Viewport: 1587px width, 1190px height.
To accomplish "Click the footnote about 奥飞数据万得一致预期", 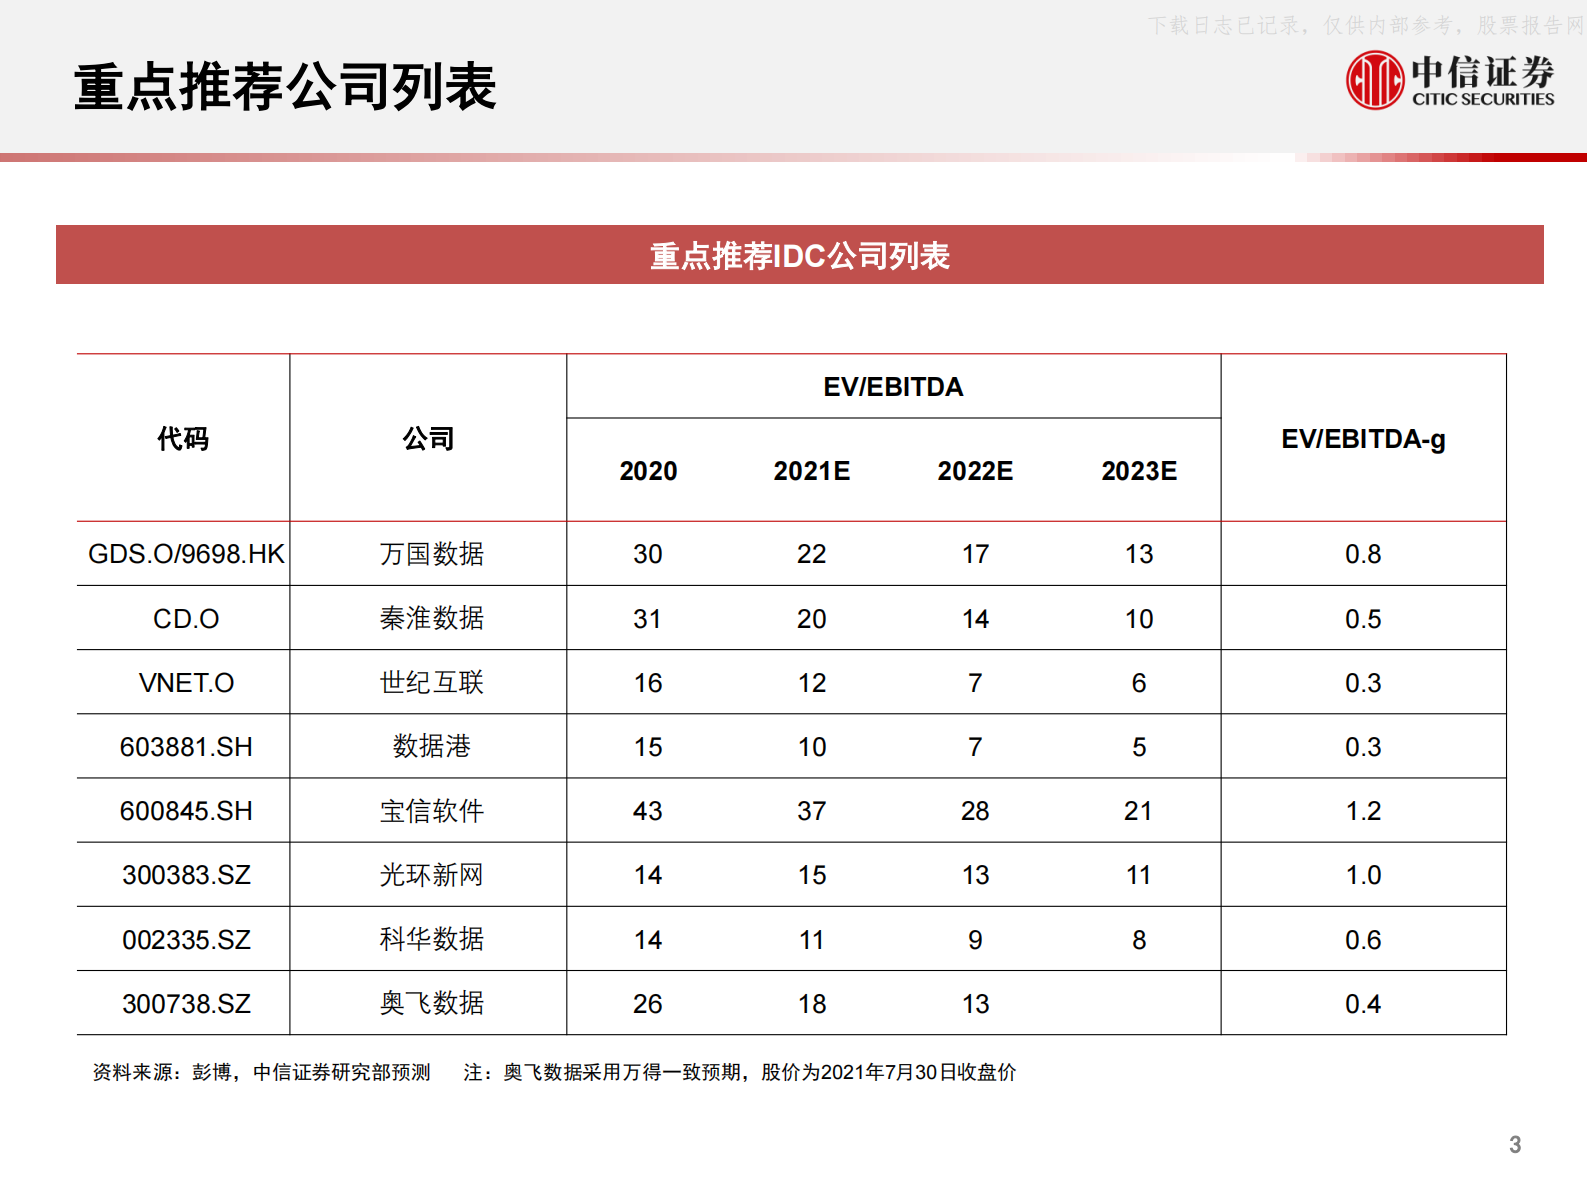I will (740, 1072).
